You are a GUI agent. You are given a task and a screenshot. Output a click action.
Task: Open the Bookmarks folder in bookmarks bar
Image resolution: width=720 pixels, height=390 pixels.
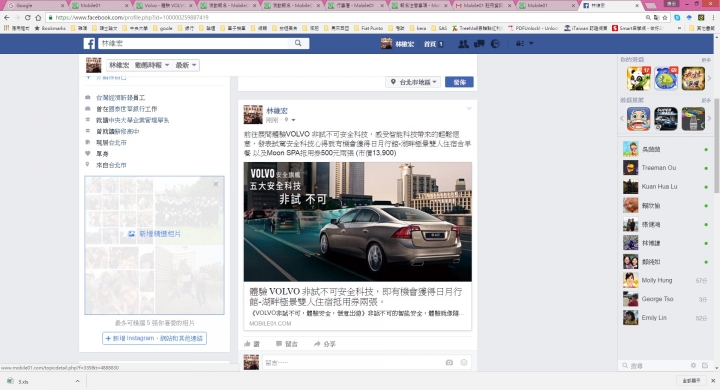(x=50, y=28)
